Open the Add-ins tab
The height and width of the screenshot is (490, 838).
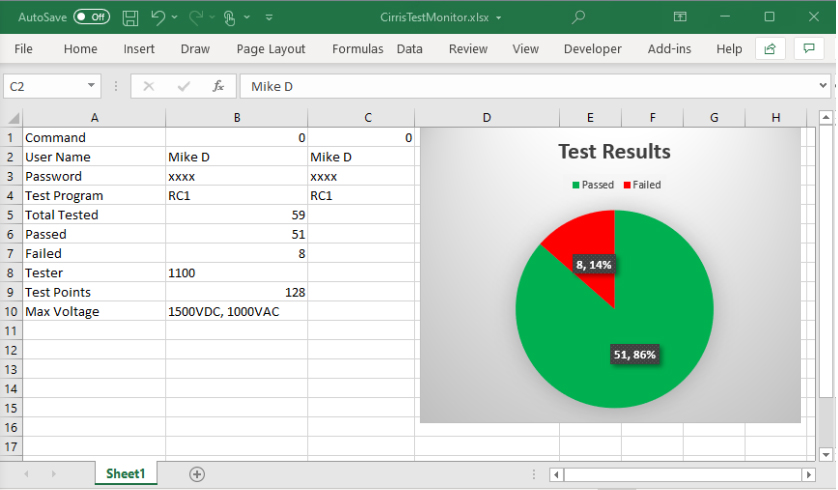point(669,49)
